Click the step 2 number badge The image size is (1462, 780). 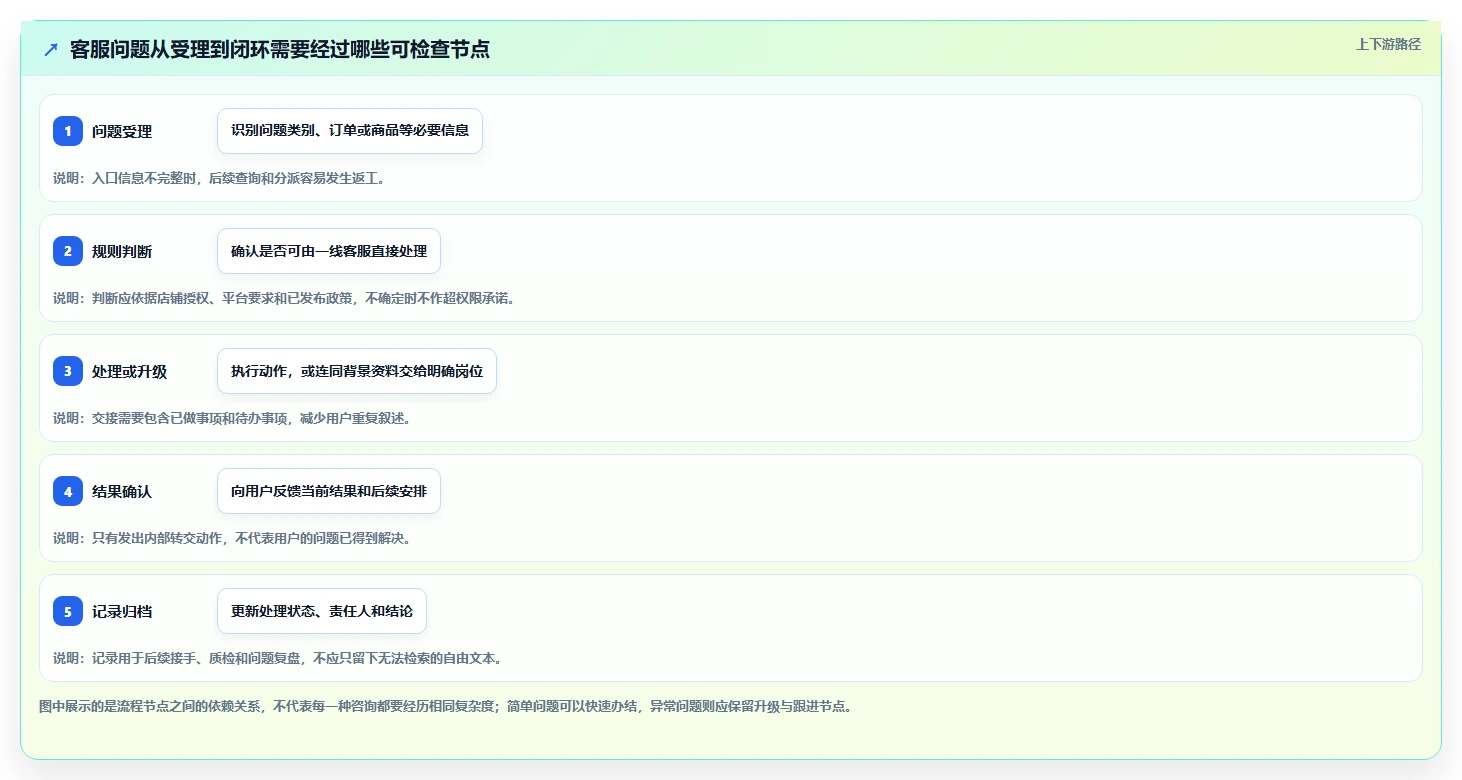pos(68,251)
